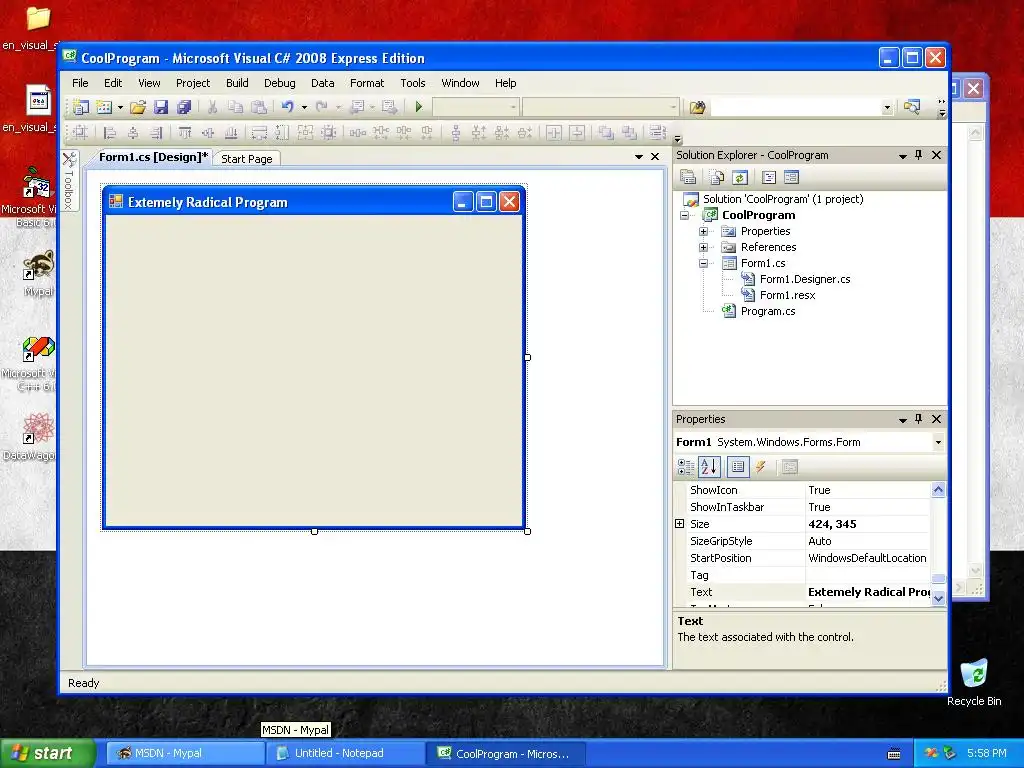
Task: Expand the Size property row
Action: [679, 524]
